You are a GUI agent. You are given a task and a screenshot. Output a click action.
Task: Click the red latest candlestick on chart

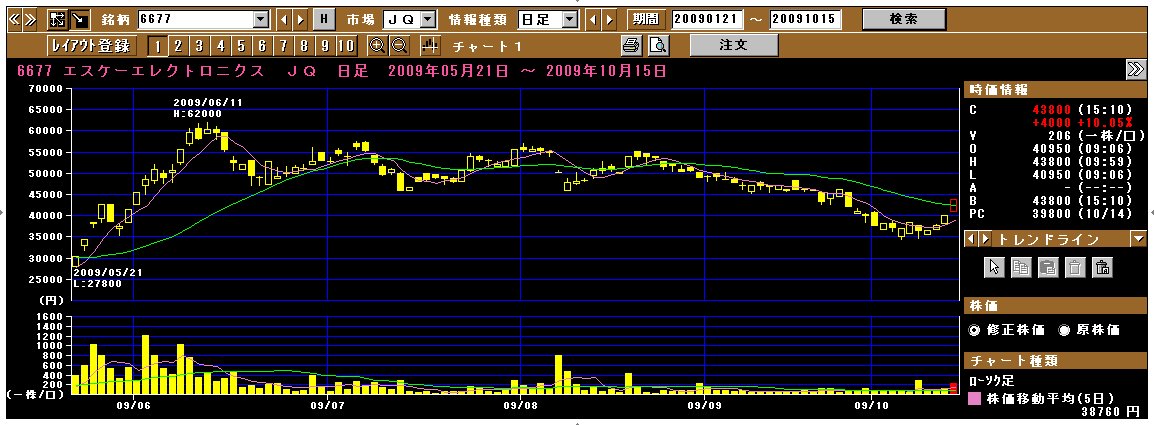(x=954, y=206)
